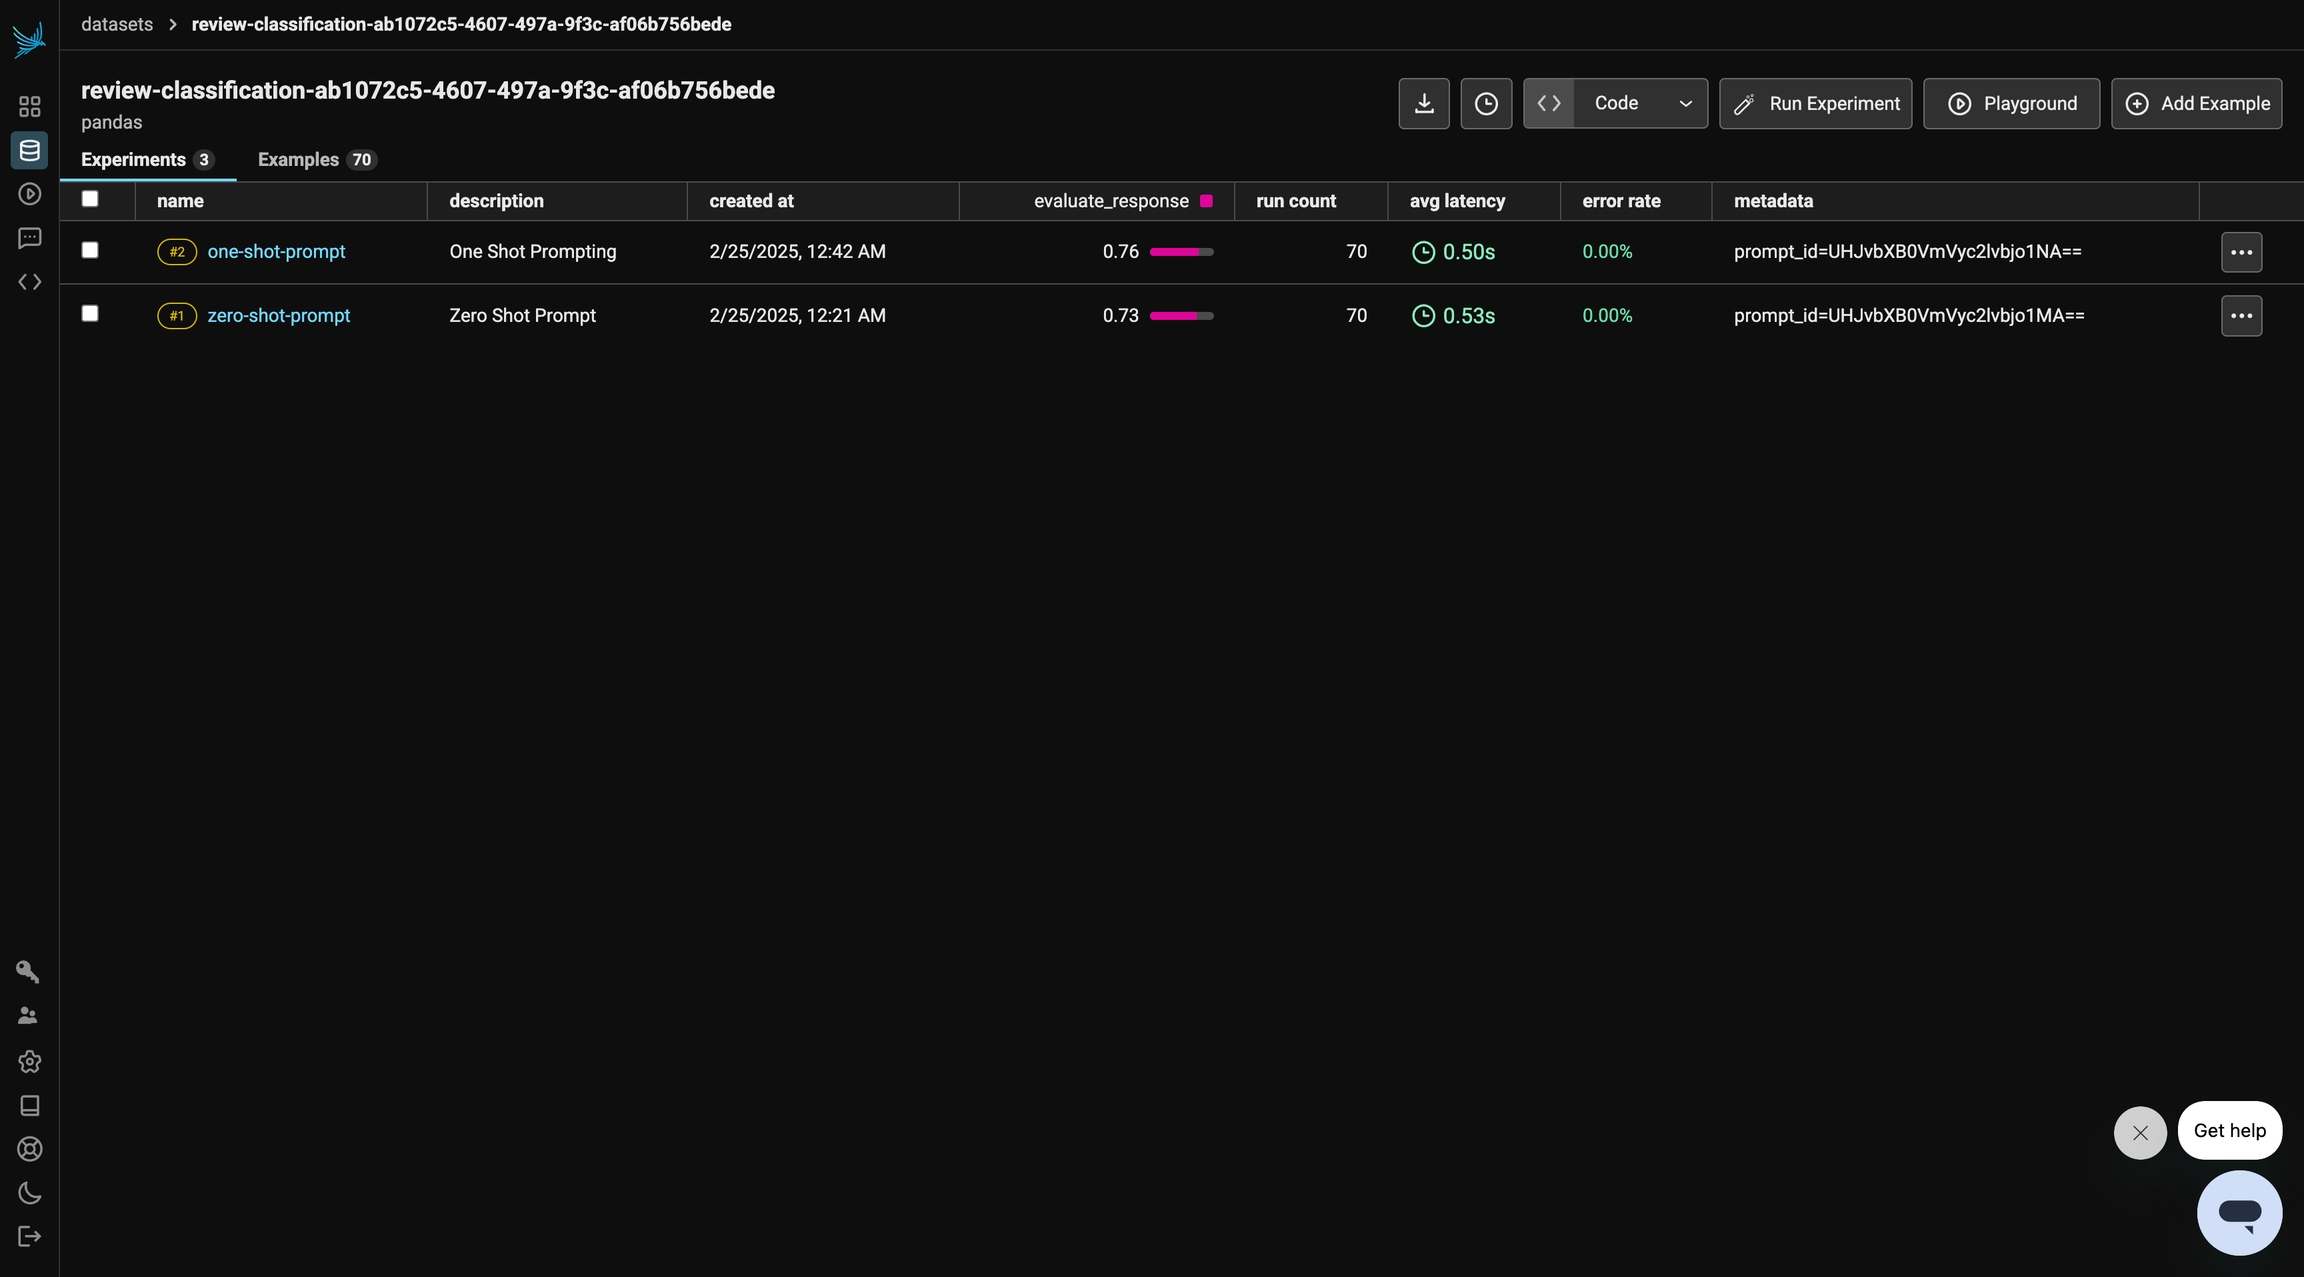Click the log out icon in sidebar

coord(29,1237)
